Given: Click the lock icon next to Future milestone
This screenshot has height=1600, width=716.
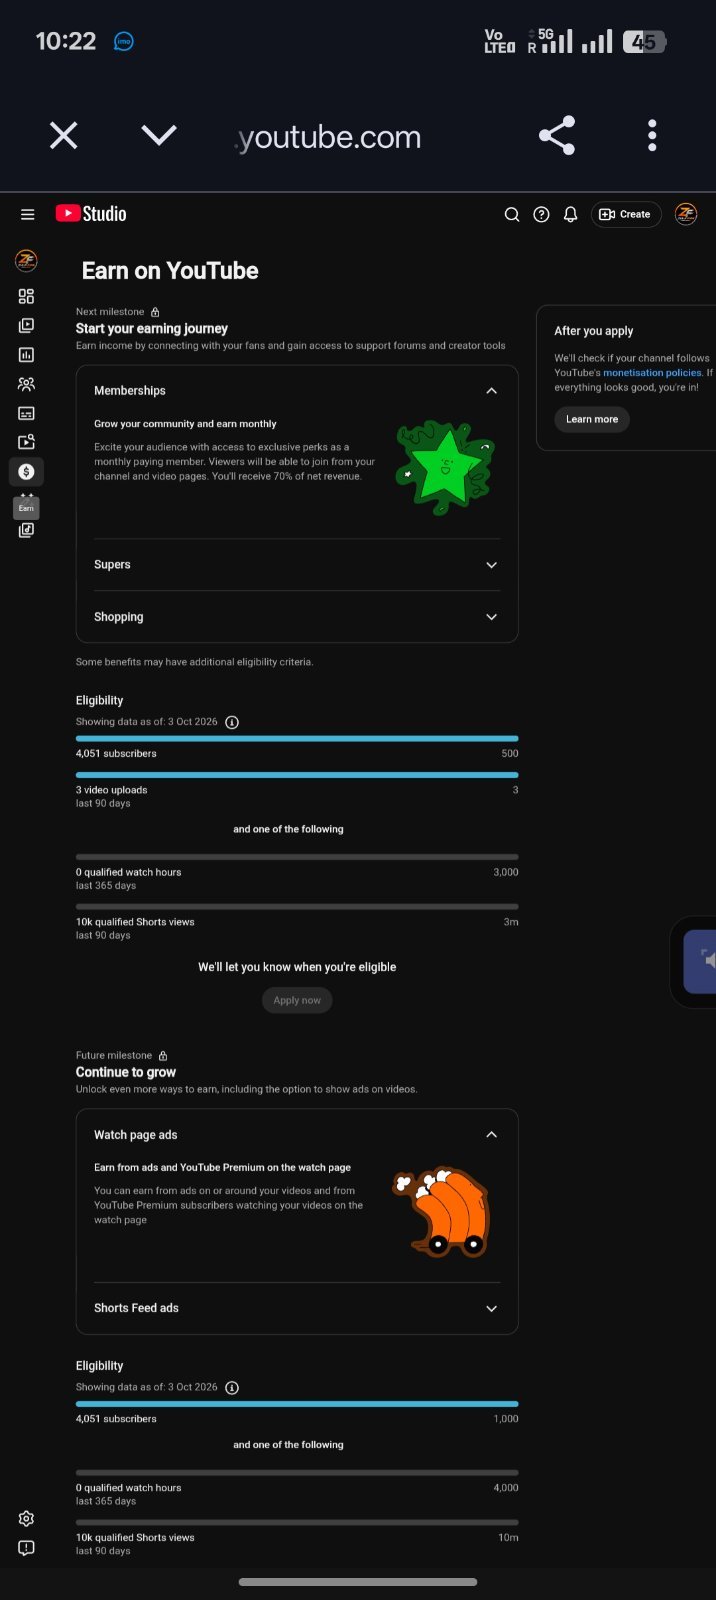Looking at the screenshot, I should pyautogui.click(x=163, y=1056).
